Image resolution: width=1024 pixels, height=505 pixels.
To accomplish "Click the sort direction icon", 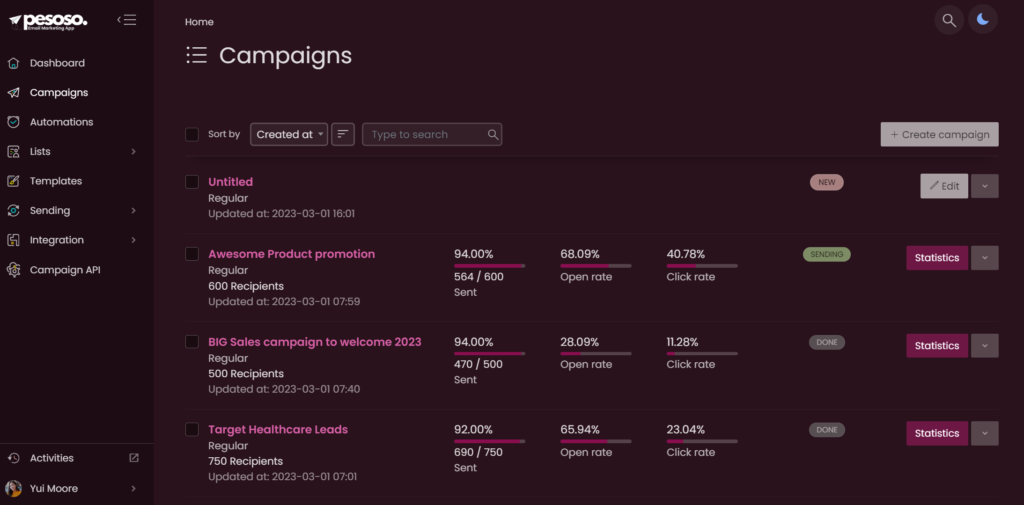I will click(343, 134).
